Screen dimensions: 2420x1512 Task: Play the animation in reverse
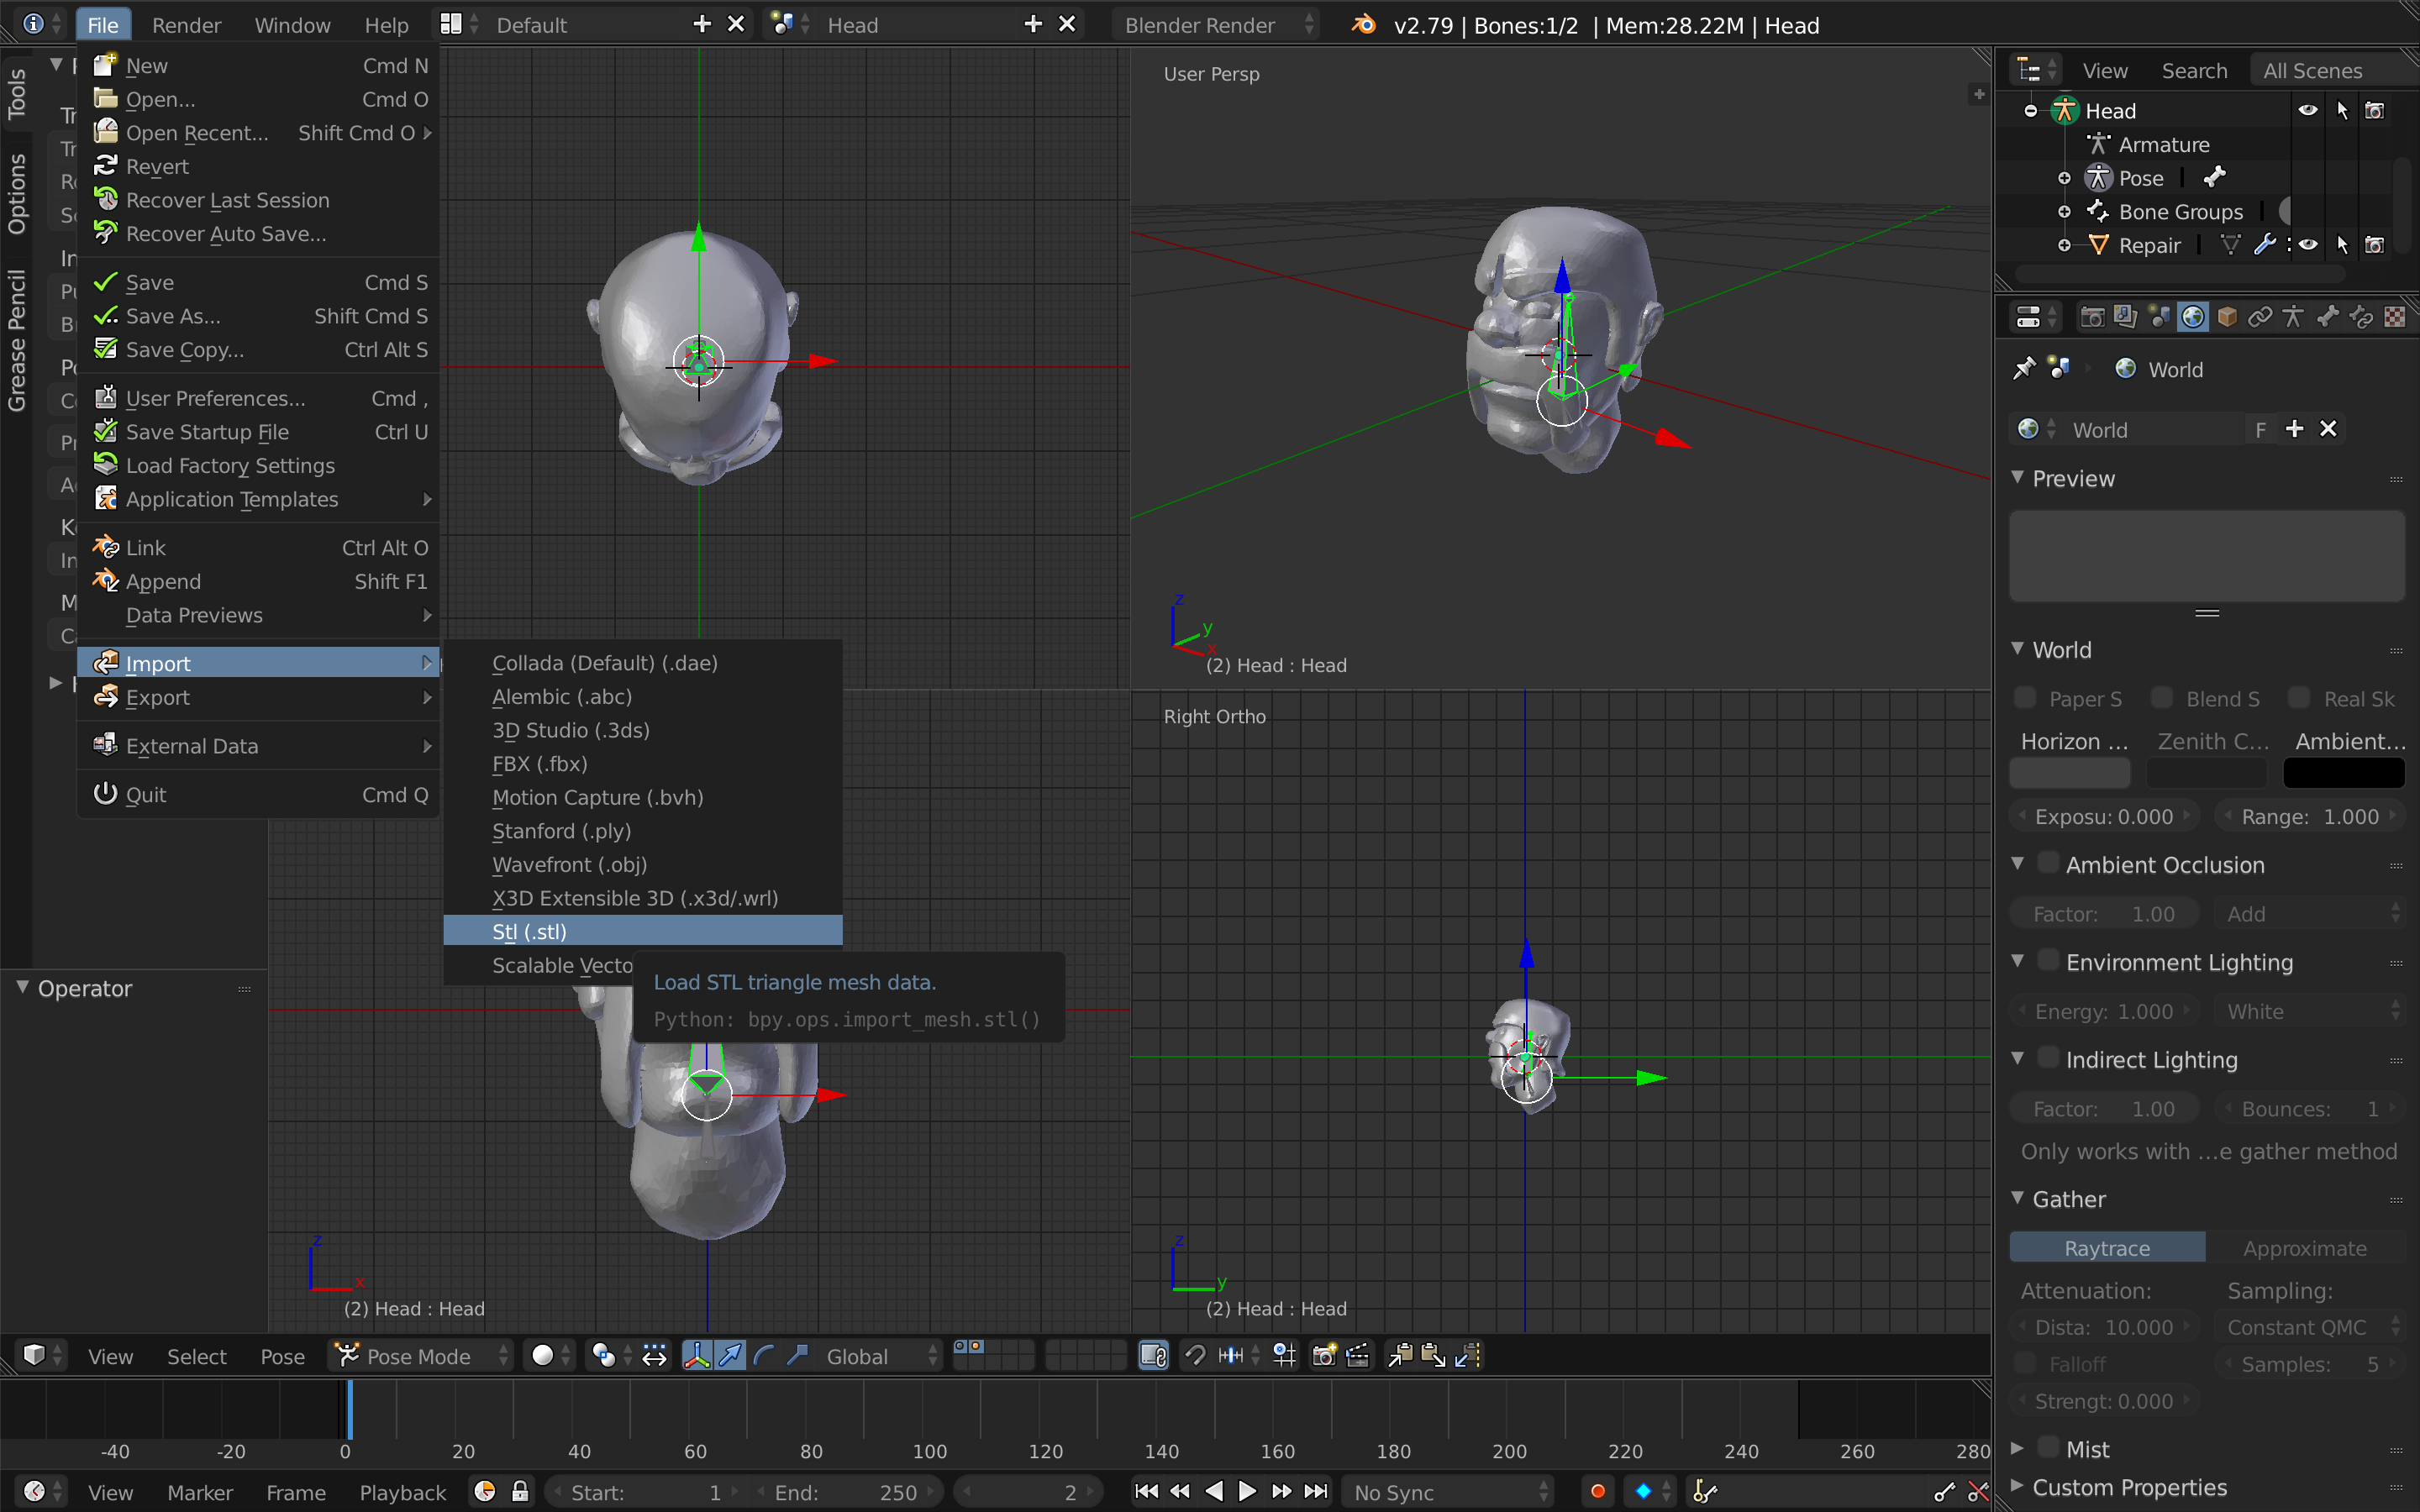[1214, 1492]
